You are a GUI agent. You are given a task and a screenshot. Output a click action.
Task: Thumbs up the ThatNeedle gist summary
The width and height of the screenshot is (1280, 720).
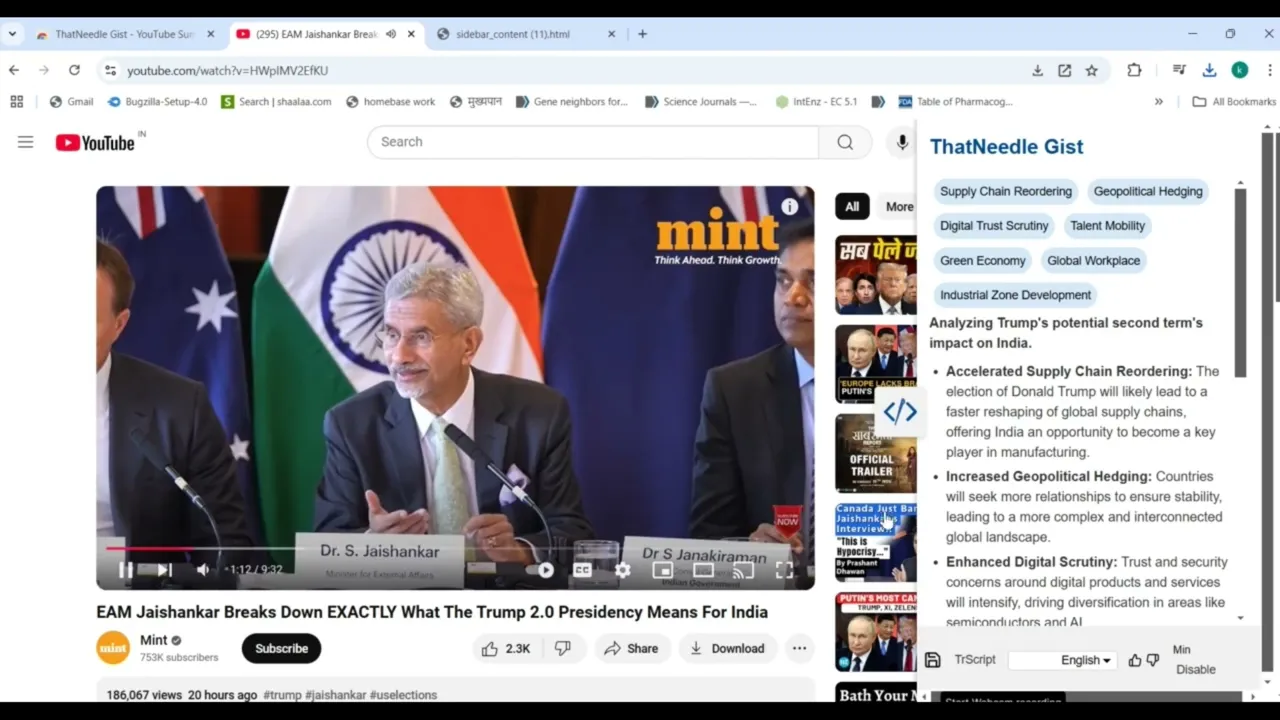(x=1135, y=660)
